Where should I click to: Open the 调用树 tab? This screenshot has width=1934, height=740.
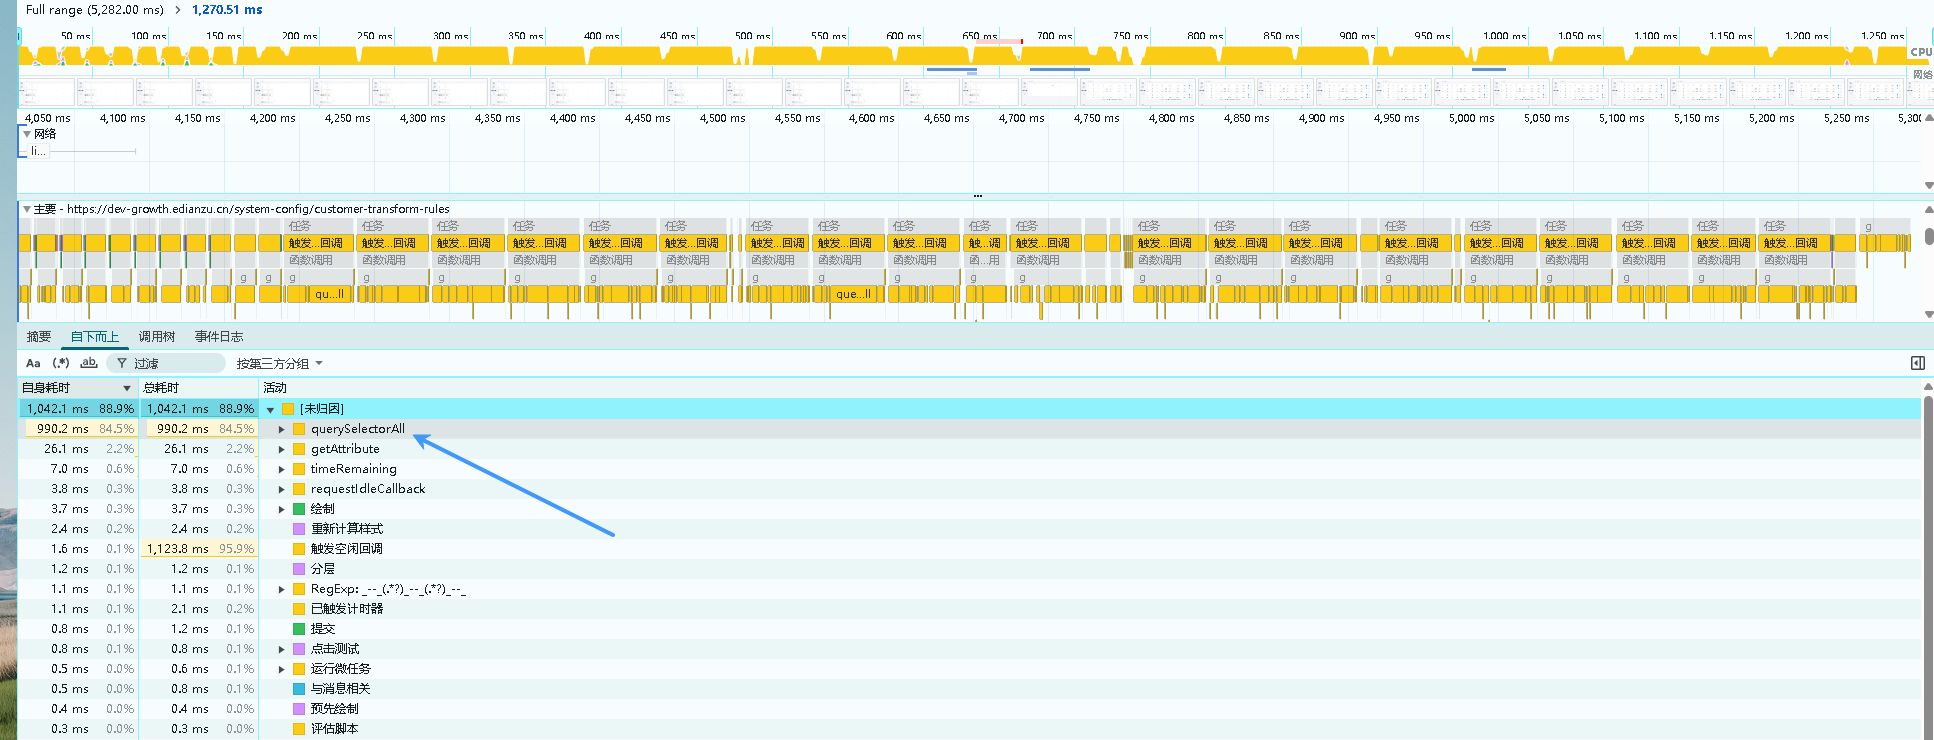click(x=157, y=337)
